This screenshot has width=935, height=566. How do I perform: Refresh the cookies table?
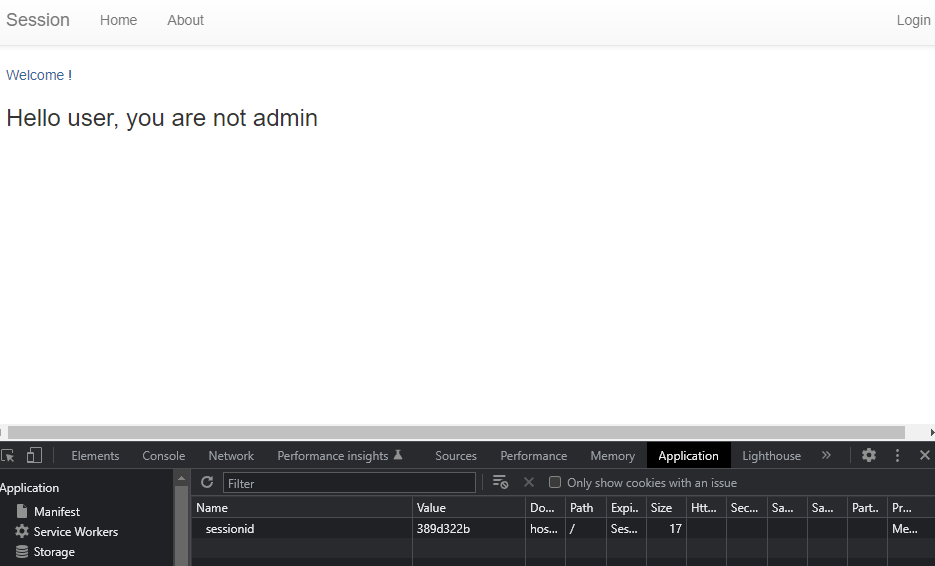click(207, 482)
